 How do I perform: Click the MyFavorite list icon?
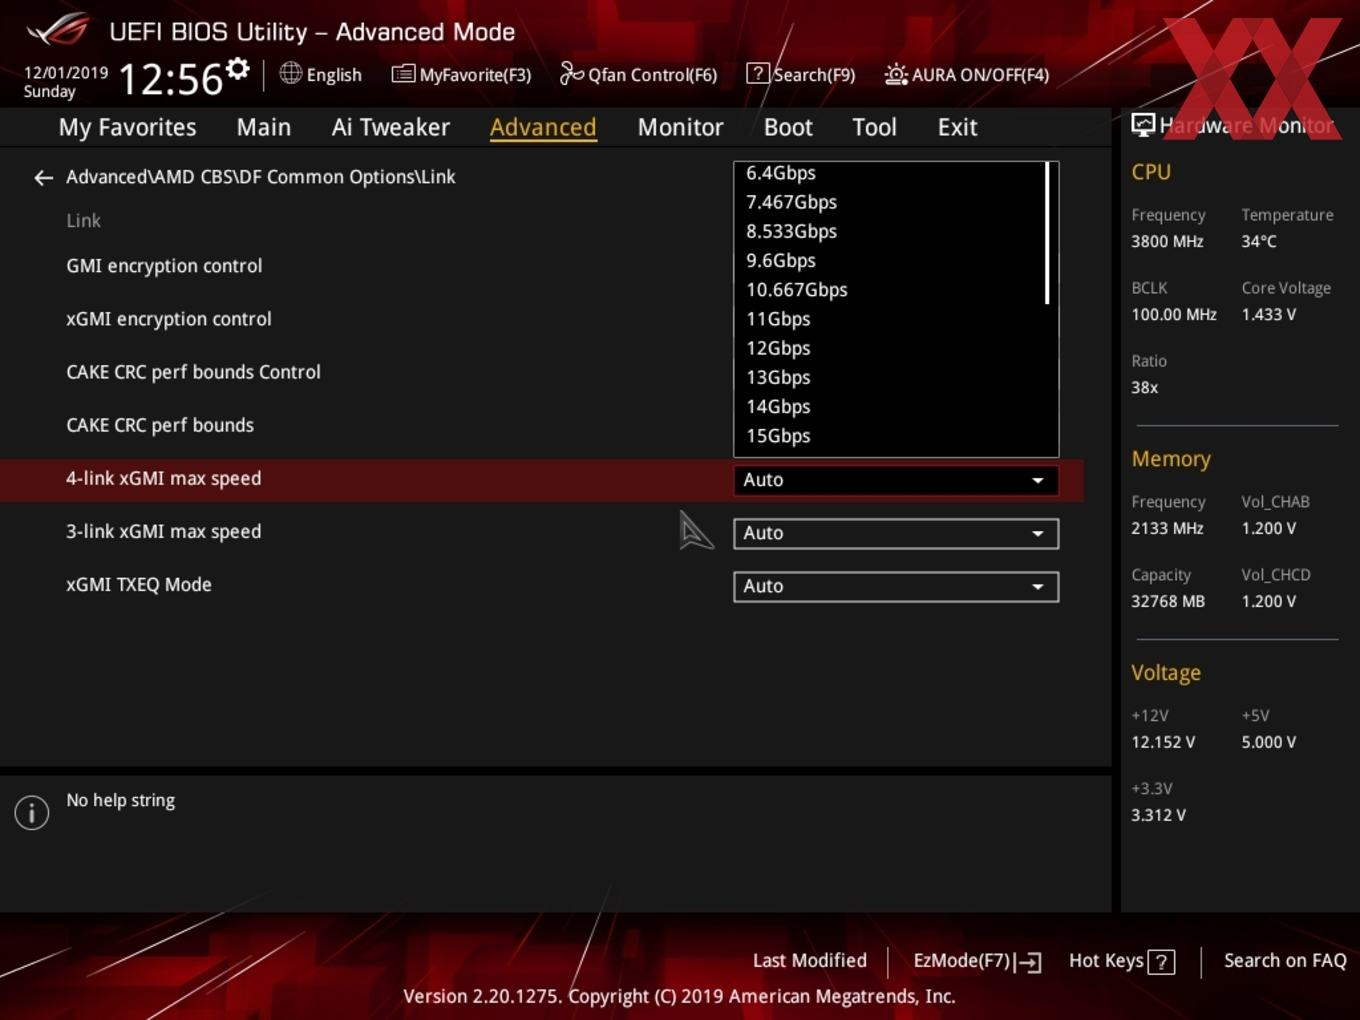pos(403,74)
